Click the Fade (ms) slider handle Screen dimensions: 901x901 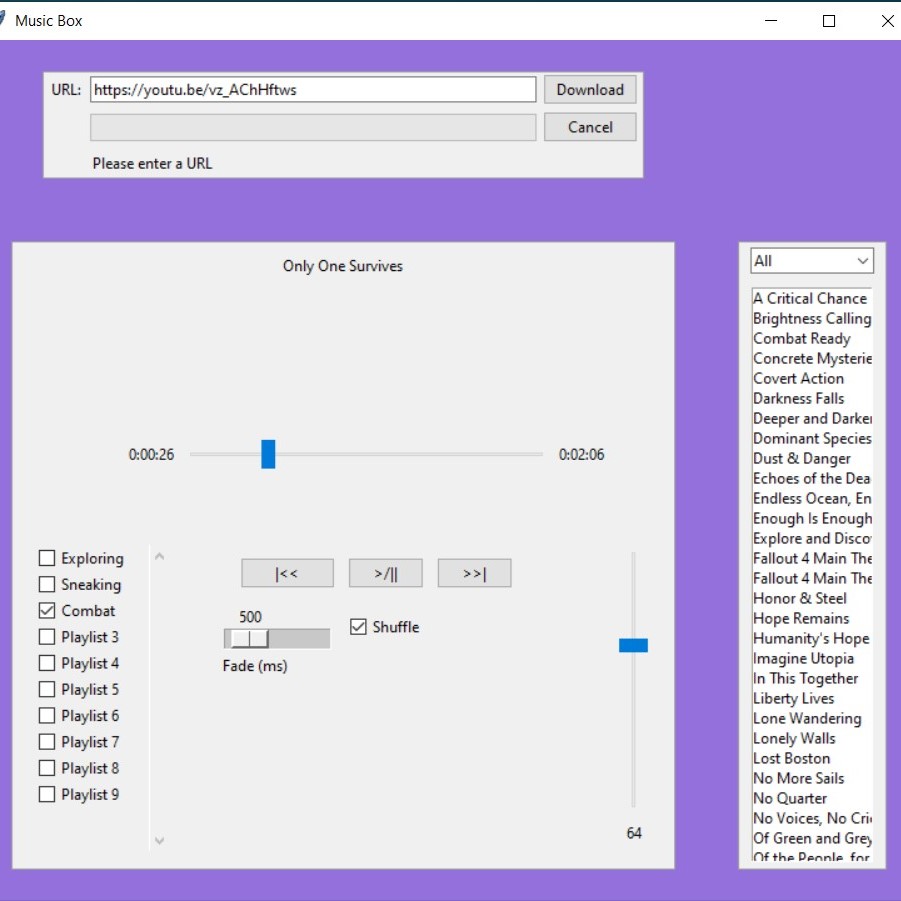click(x=250, y=639)
